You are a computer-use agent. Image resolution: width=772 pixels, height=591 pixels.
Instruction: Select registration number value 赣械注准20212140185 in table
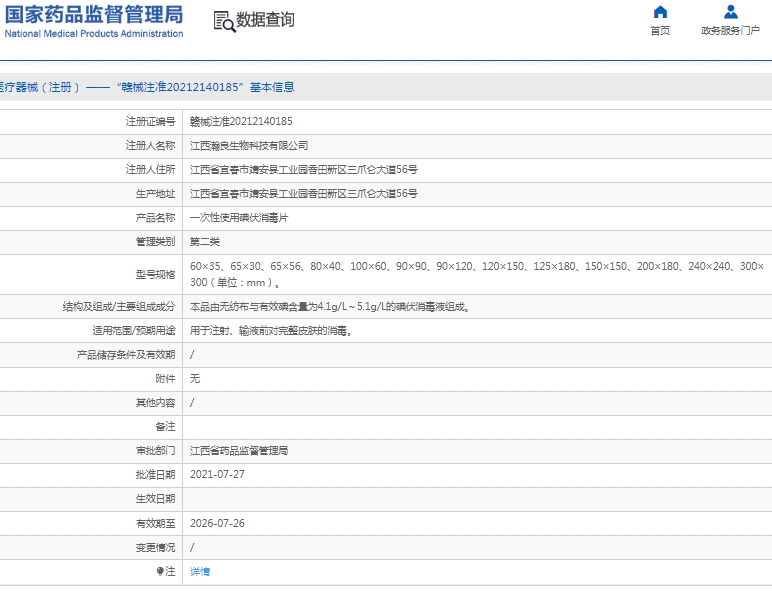pos(241,121)
